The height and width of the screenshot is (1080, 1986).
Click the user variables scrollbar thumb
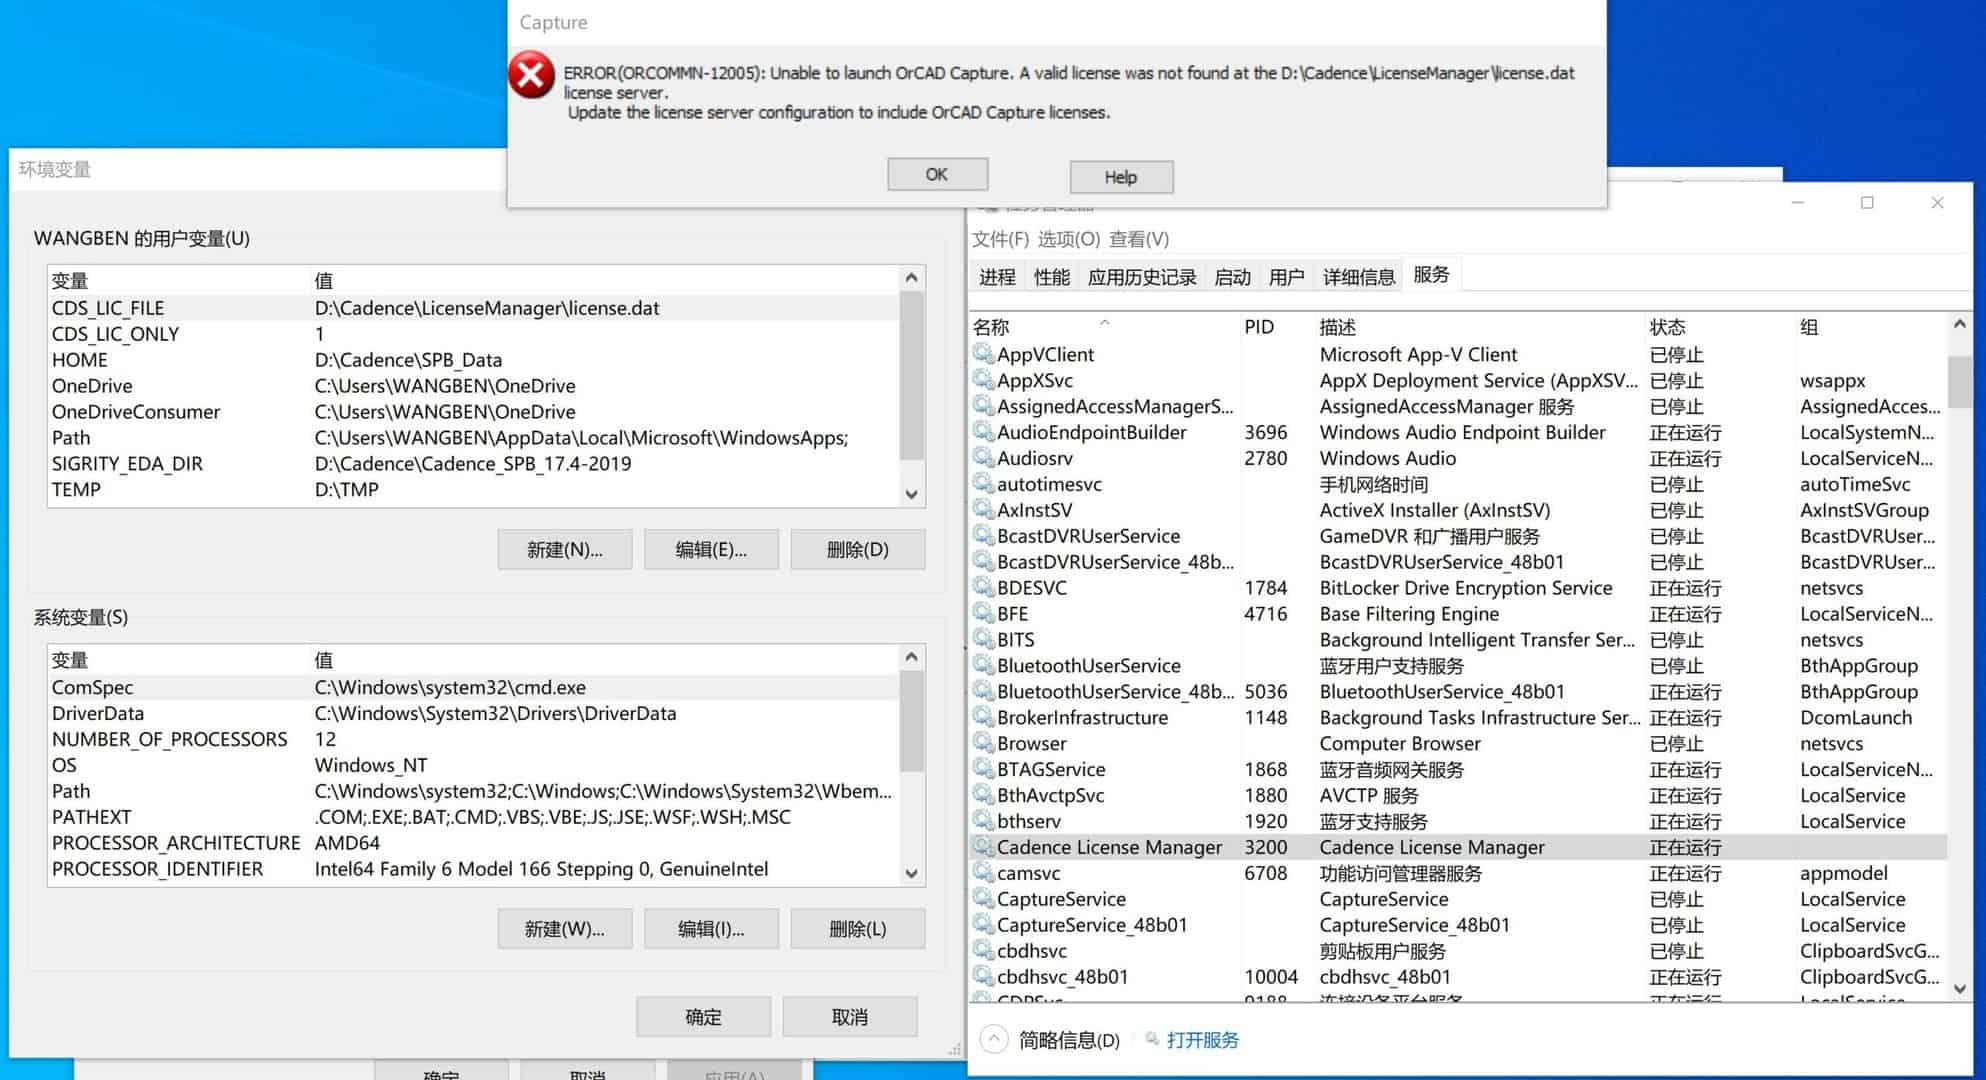pyautogui.click(x=911, y=376)
